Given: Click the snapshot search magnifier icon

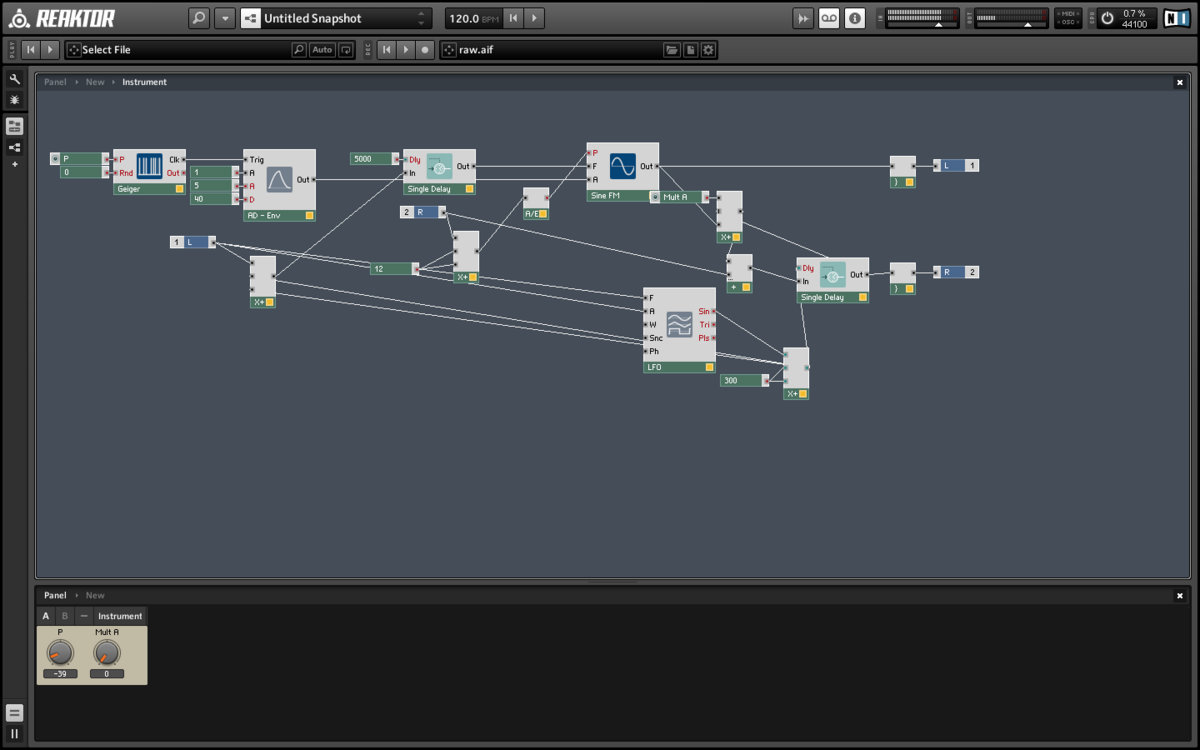Looking at the screenshot, I should [199, 18].
